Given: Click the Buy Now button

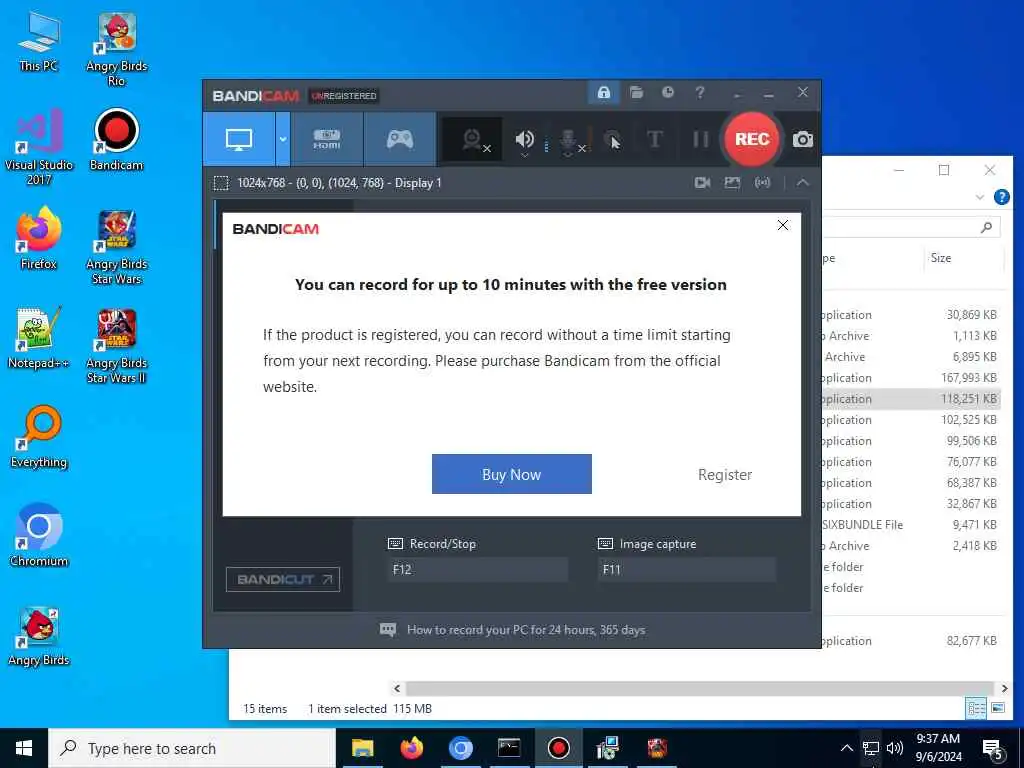Looking at the screenshot, I should (511, 474).
